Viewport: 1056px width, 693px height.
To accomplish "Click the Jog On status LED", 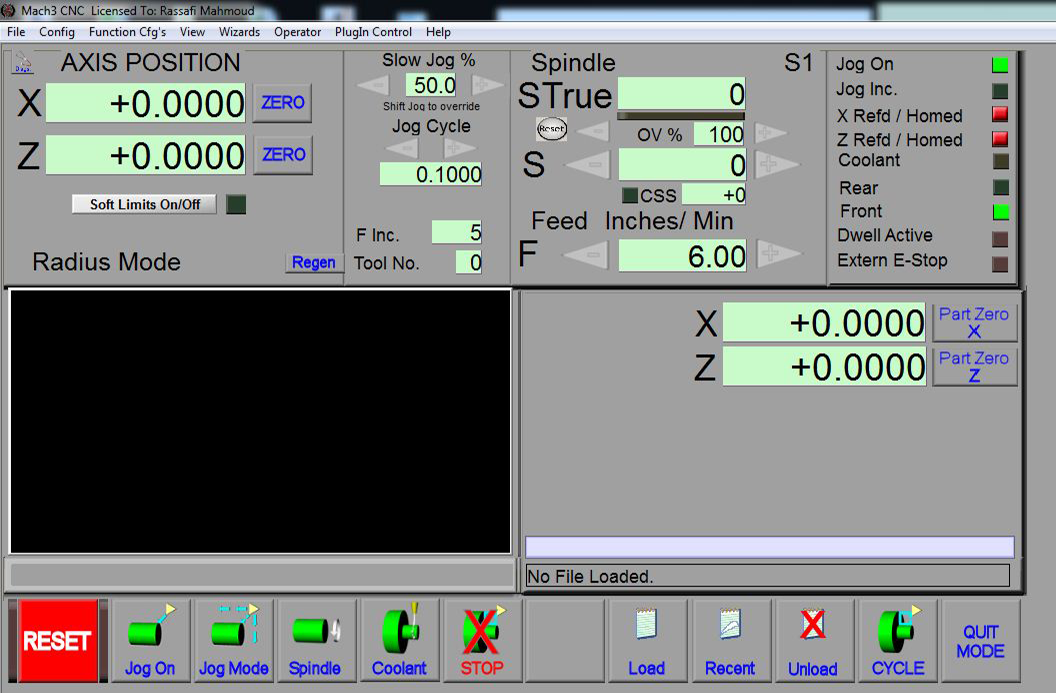I will tap(1000, 65).
